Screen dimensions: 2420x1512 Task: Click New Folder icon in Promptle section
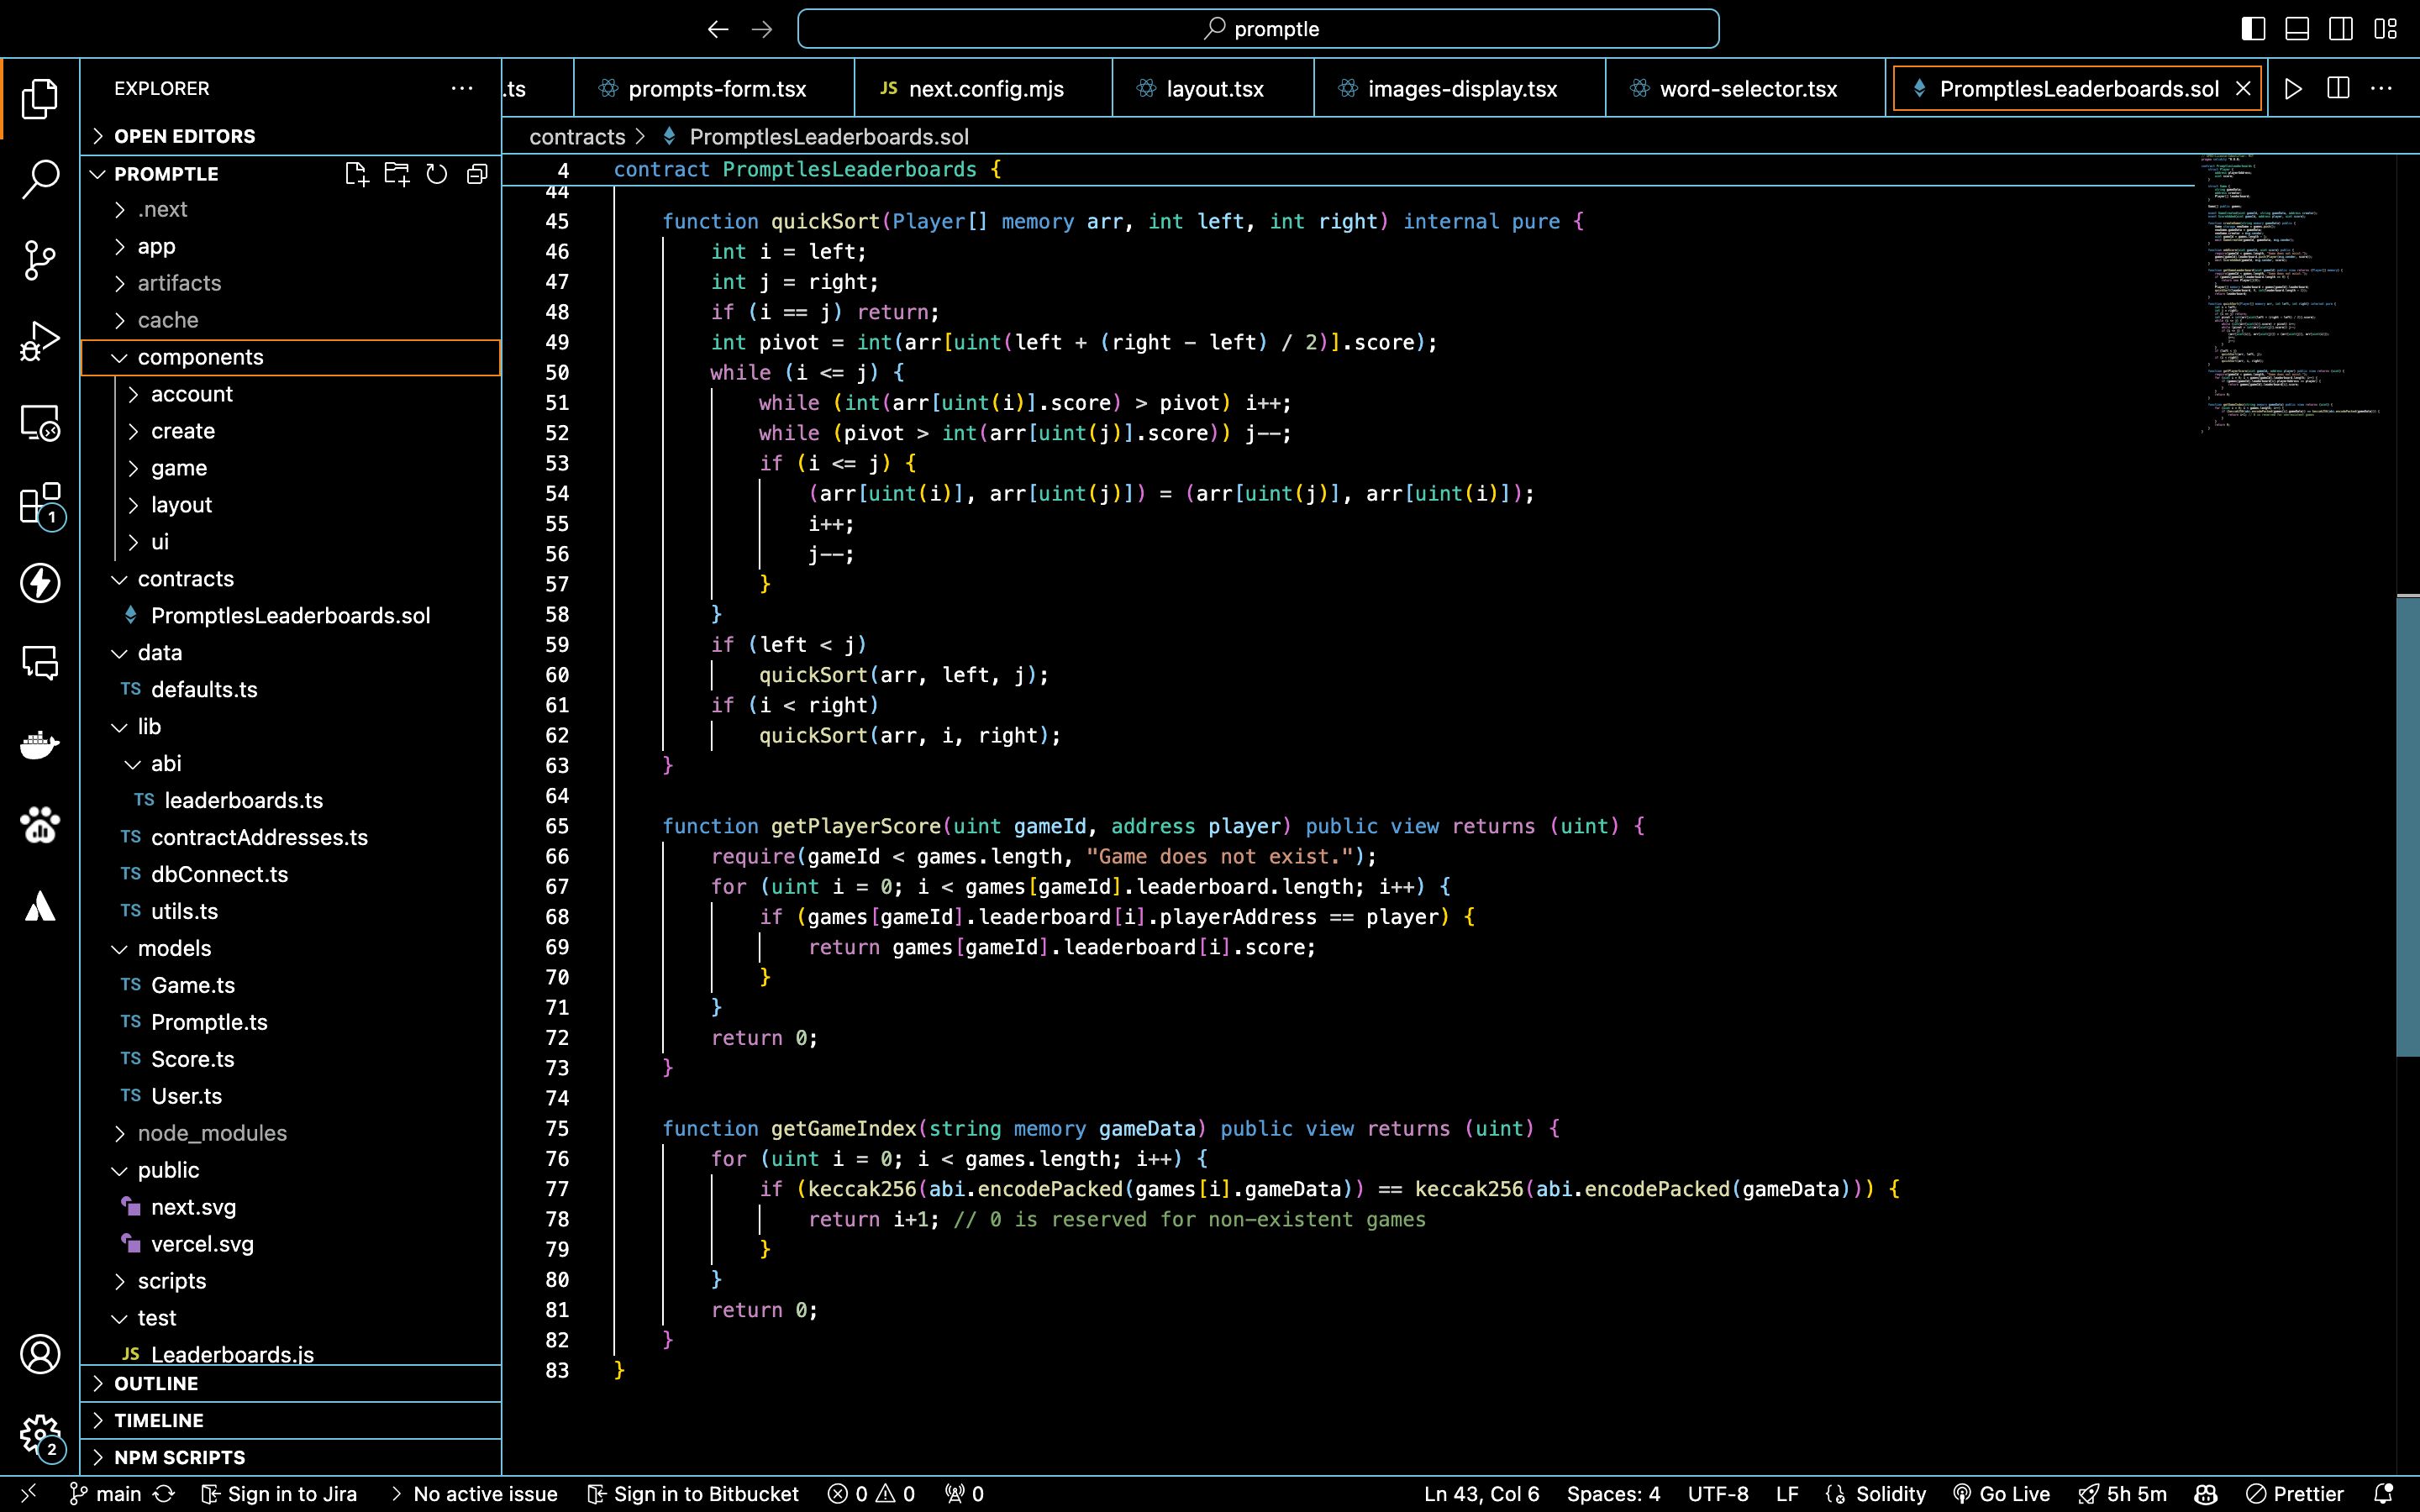point(397,174)
